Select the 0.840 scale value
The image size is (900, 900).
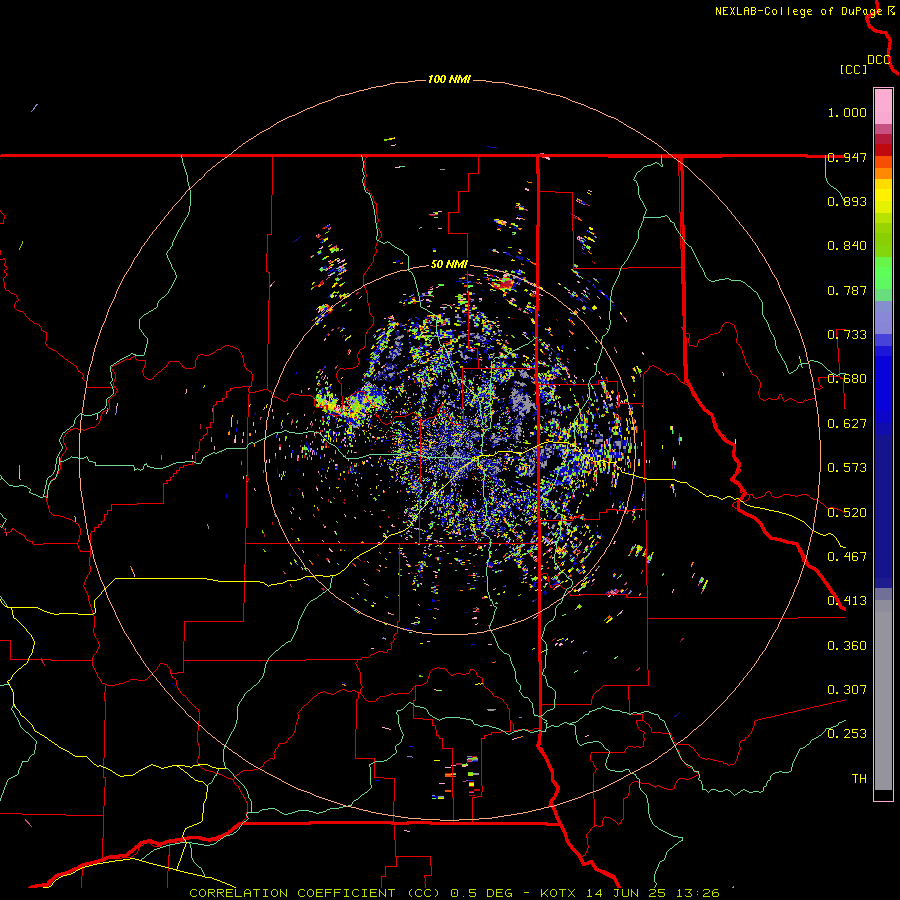[847, 246]
